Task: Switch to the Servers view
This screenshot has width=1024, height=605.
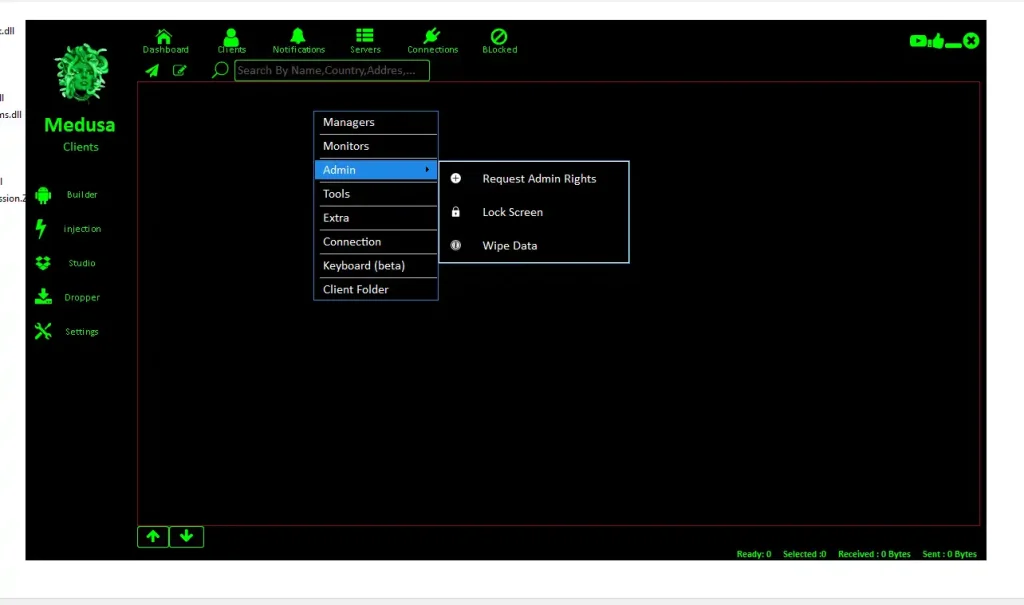Action: coord(365,40)
